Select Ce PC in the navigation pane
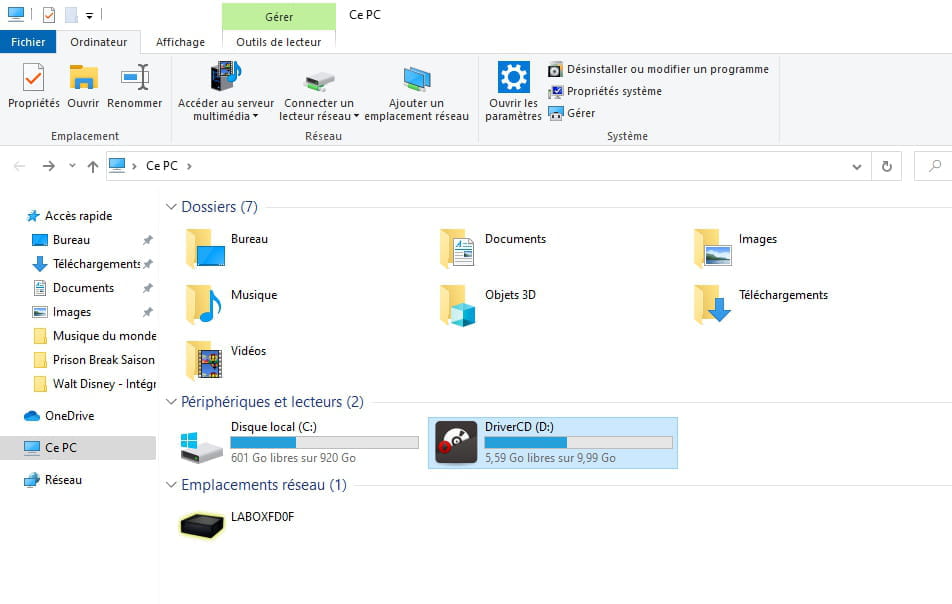 [x=78, y=448]
